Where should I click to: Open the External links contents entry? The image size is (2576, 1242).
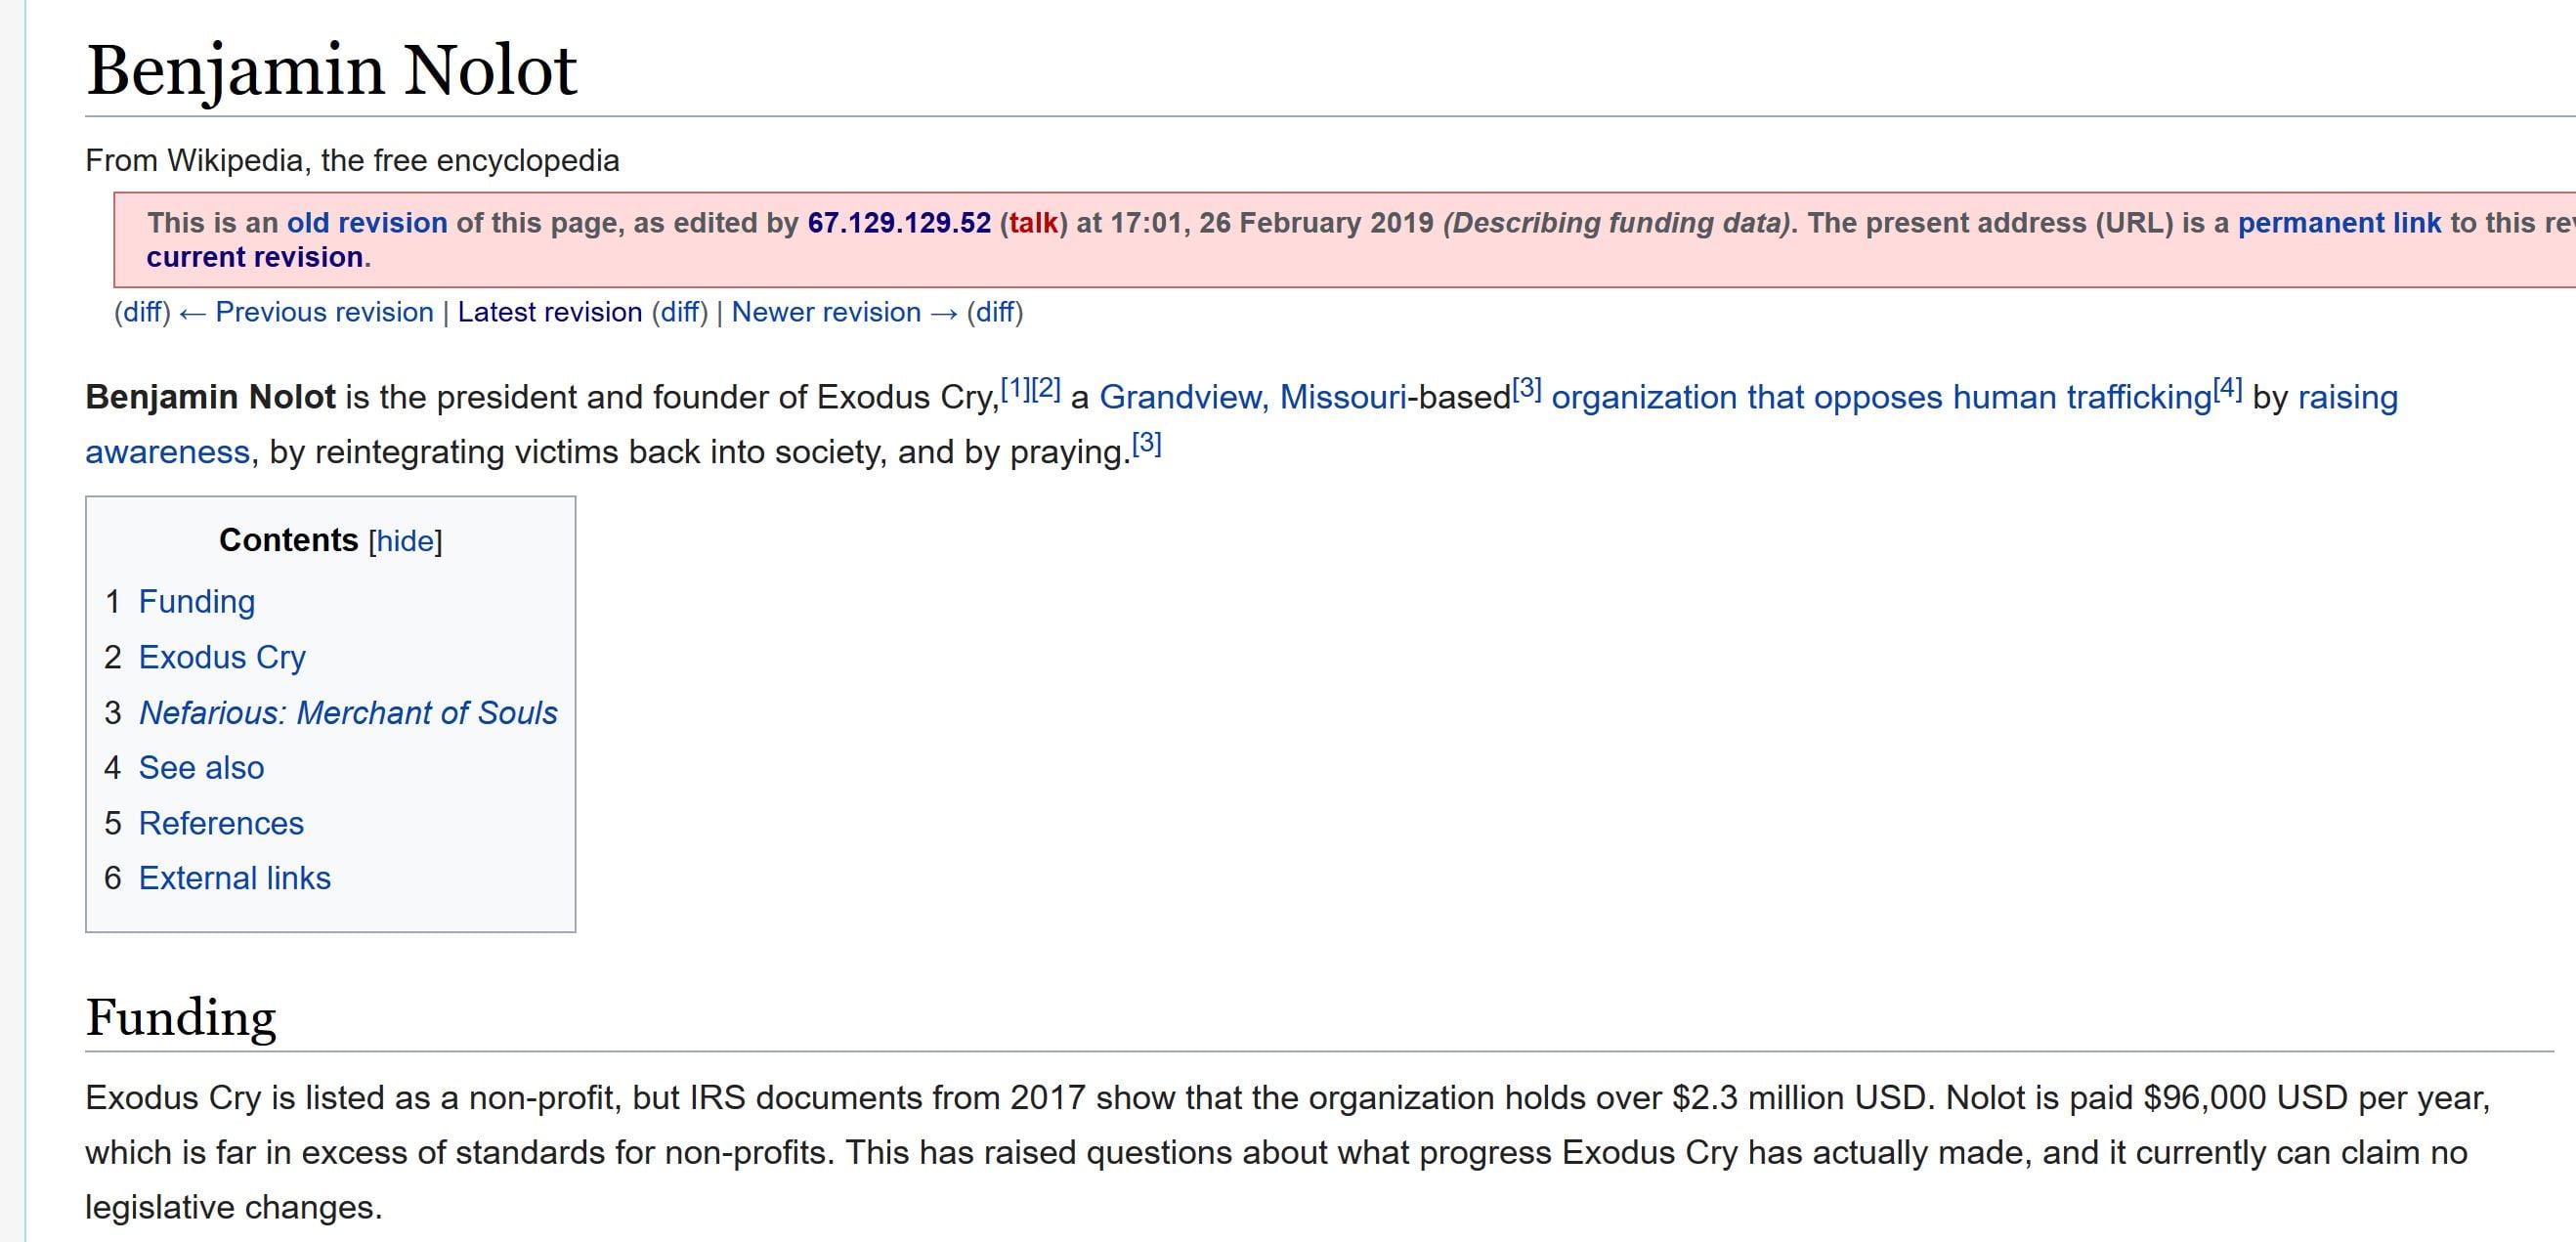click(x=234, y=878)
